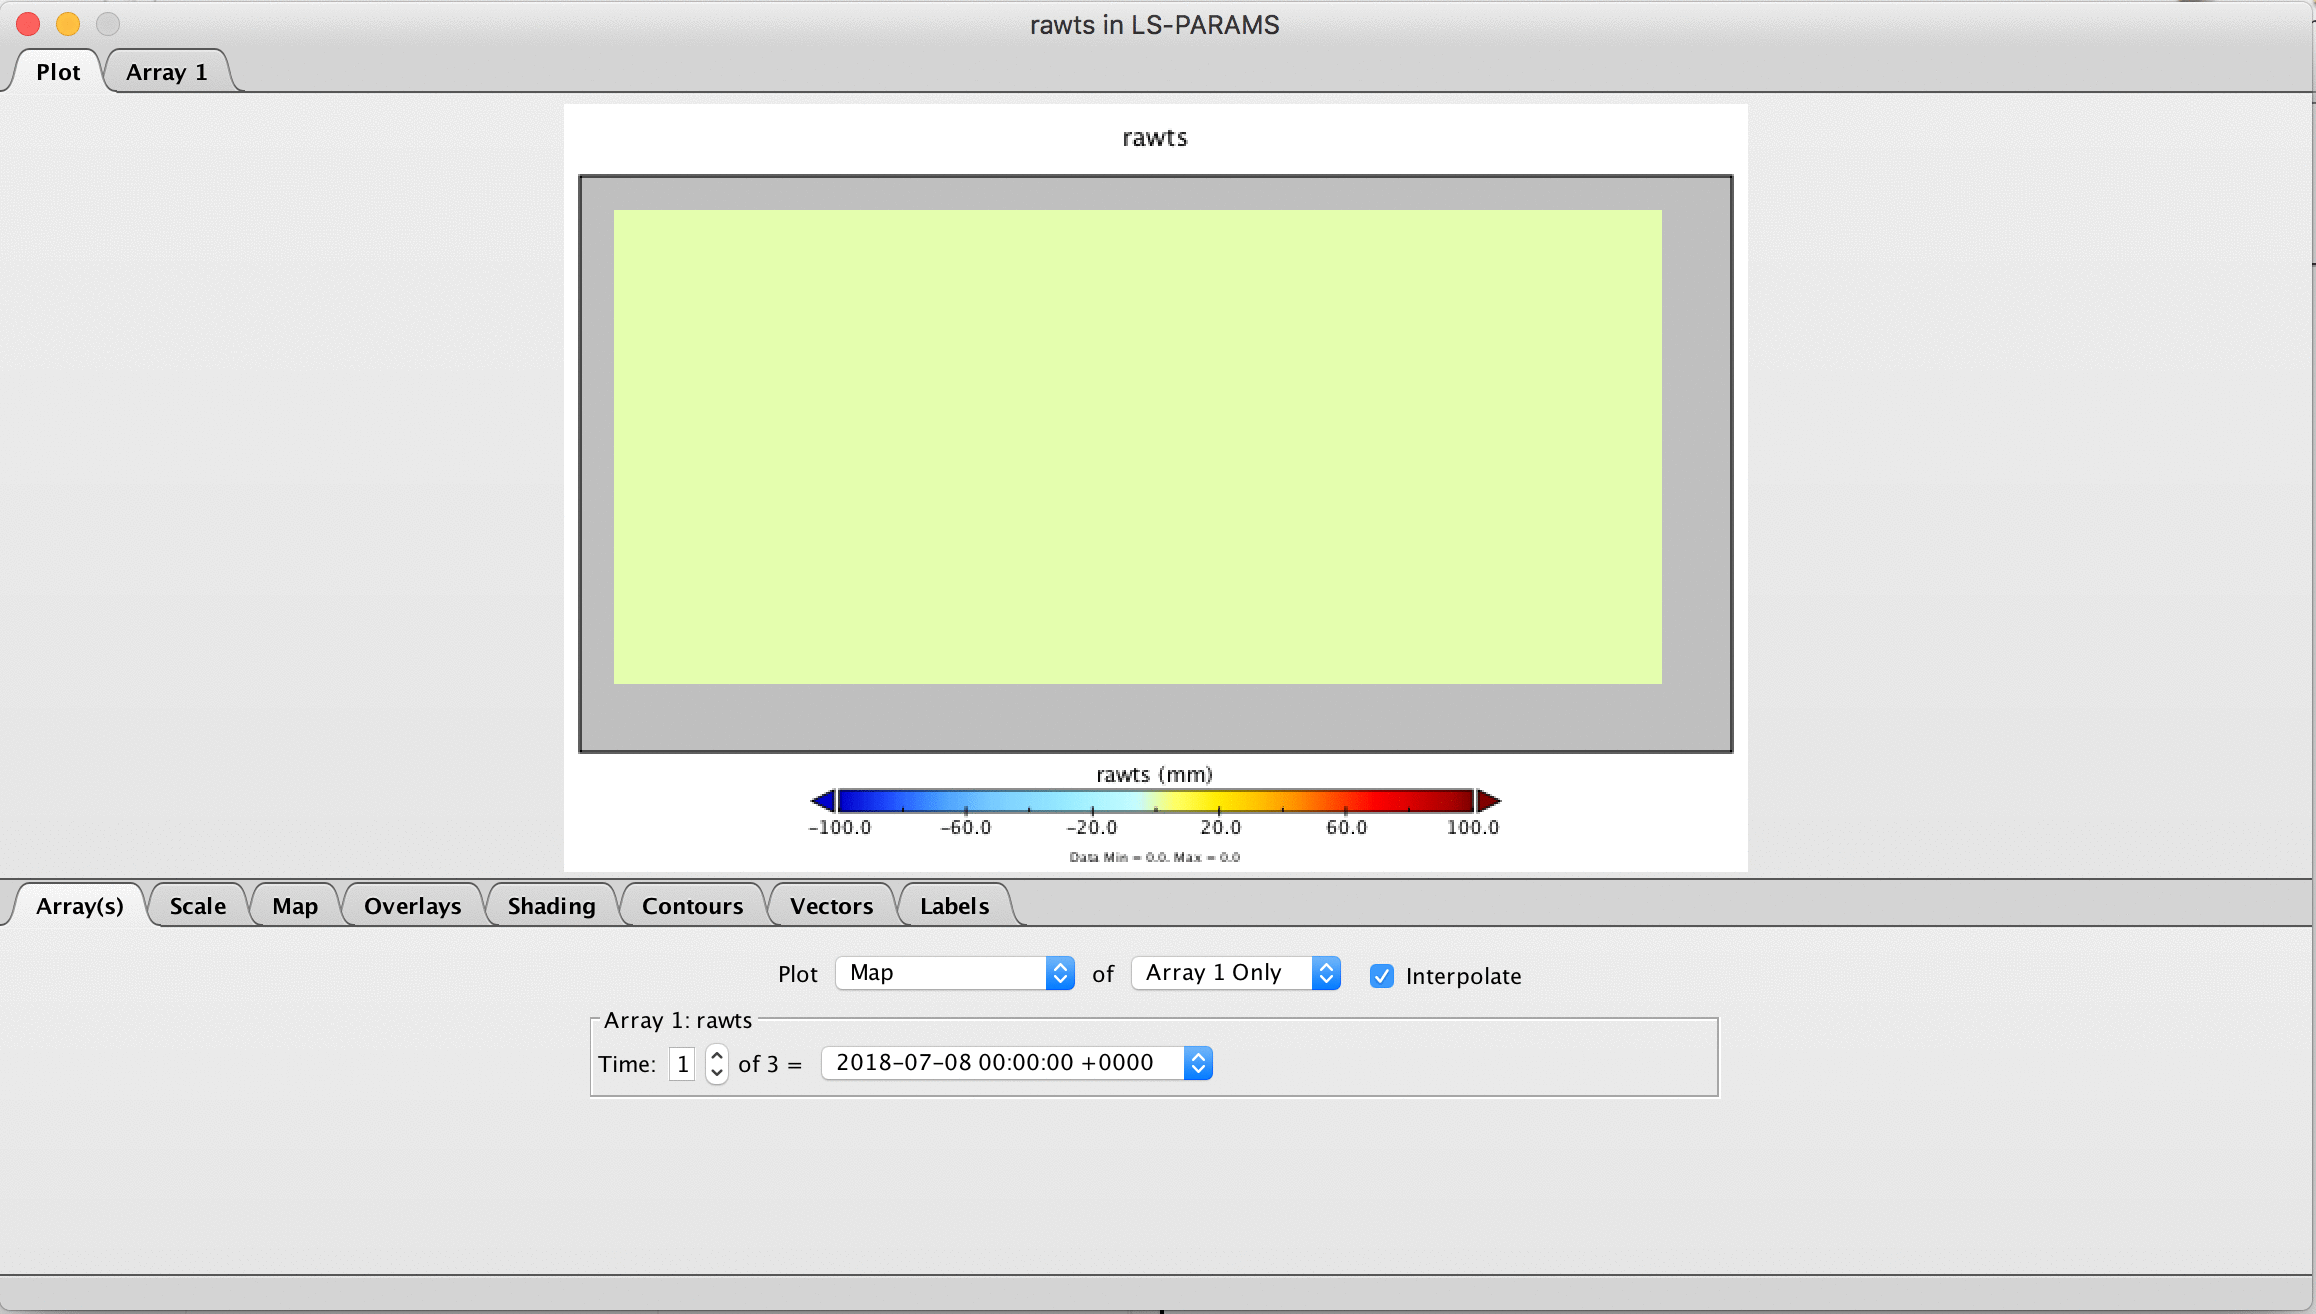Increment Time using the up stepper arrow
The image size is (2316, 1314).
point(716,1054)
